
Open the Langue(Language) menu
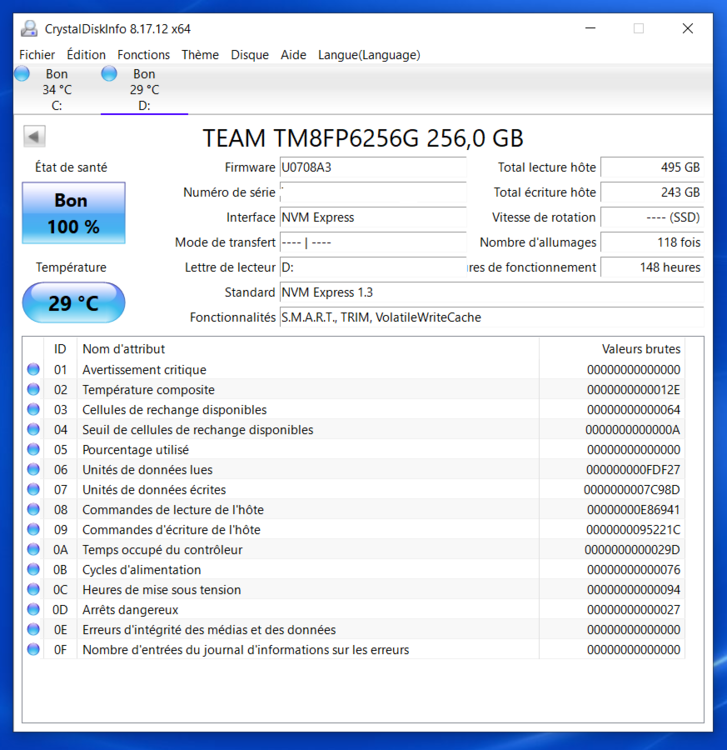click(369, 55)
